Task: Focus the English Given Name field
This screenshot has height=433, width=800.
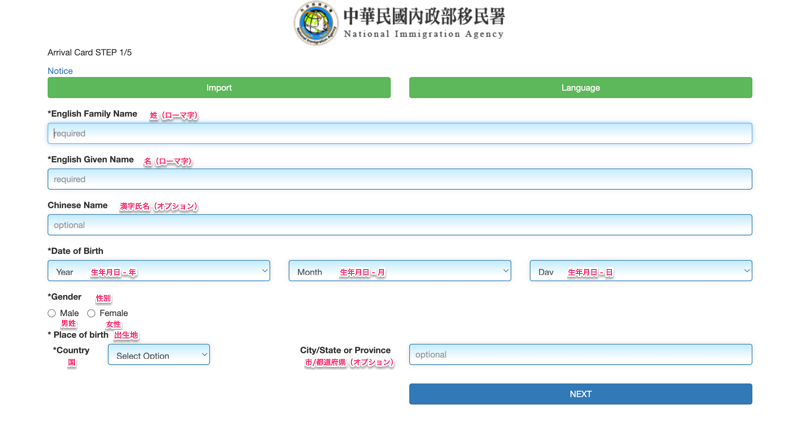Action: [x=399, y=180]
